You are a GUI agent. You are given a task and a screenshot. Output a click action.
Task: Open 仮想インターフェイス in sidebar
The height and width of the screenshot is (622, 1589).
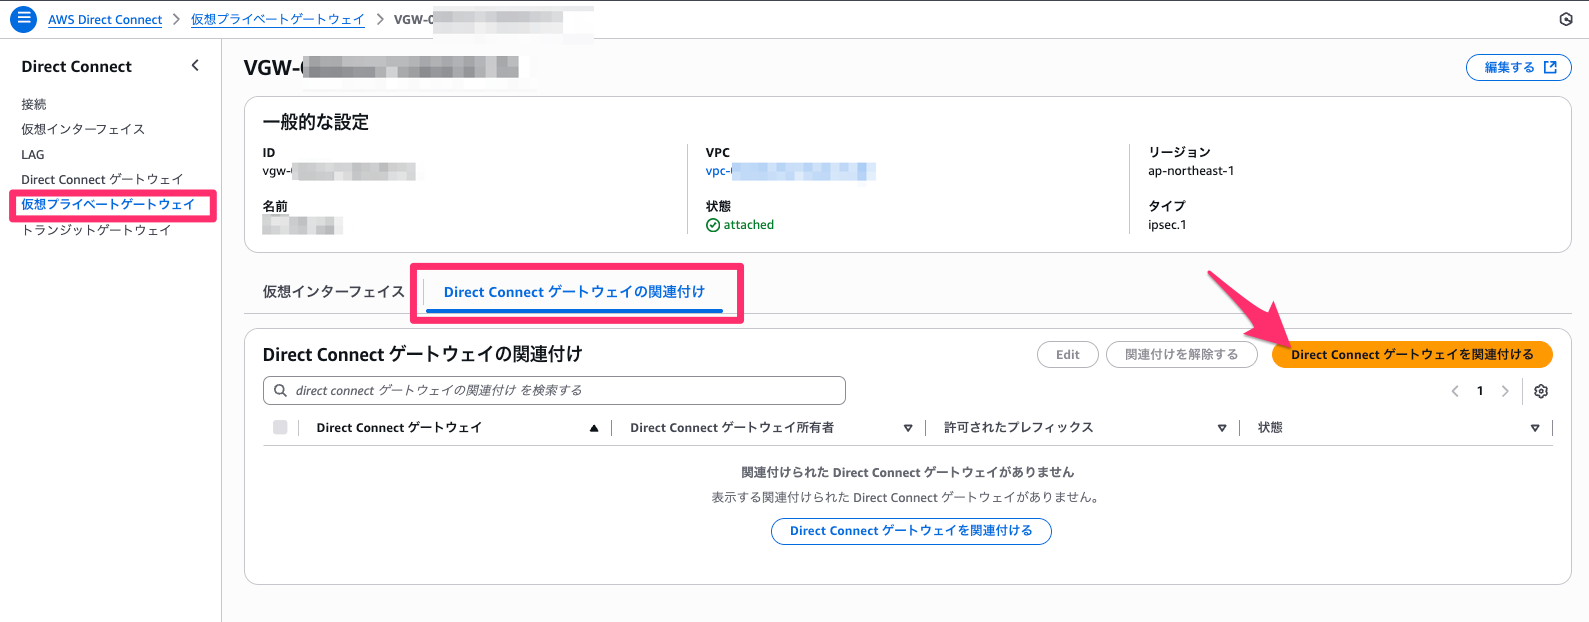tap(83, 129)
